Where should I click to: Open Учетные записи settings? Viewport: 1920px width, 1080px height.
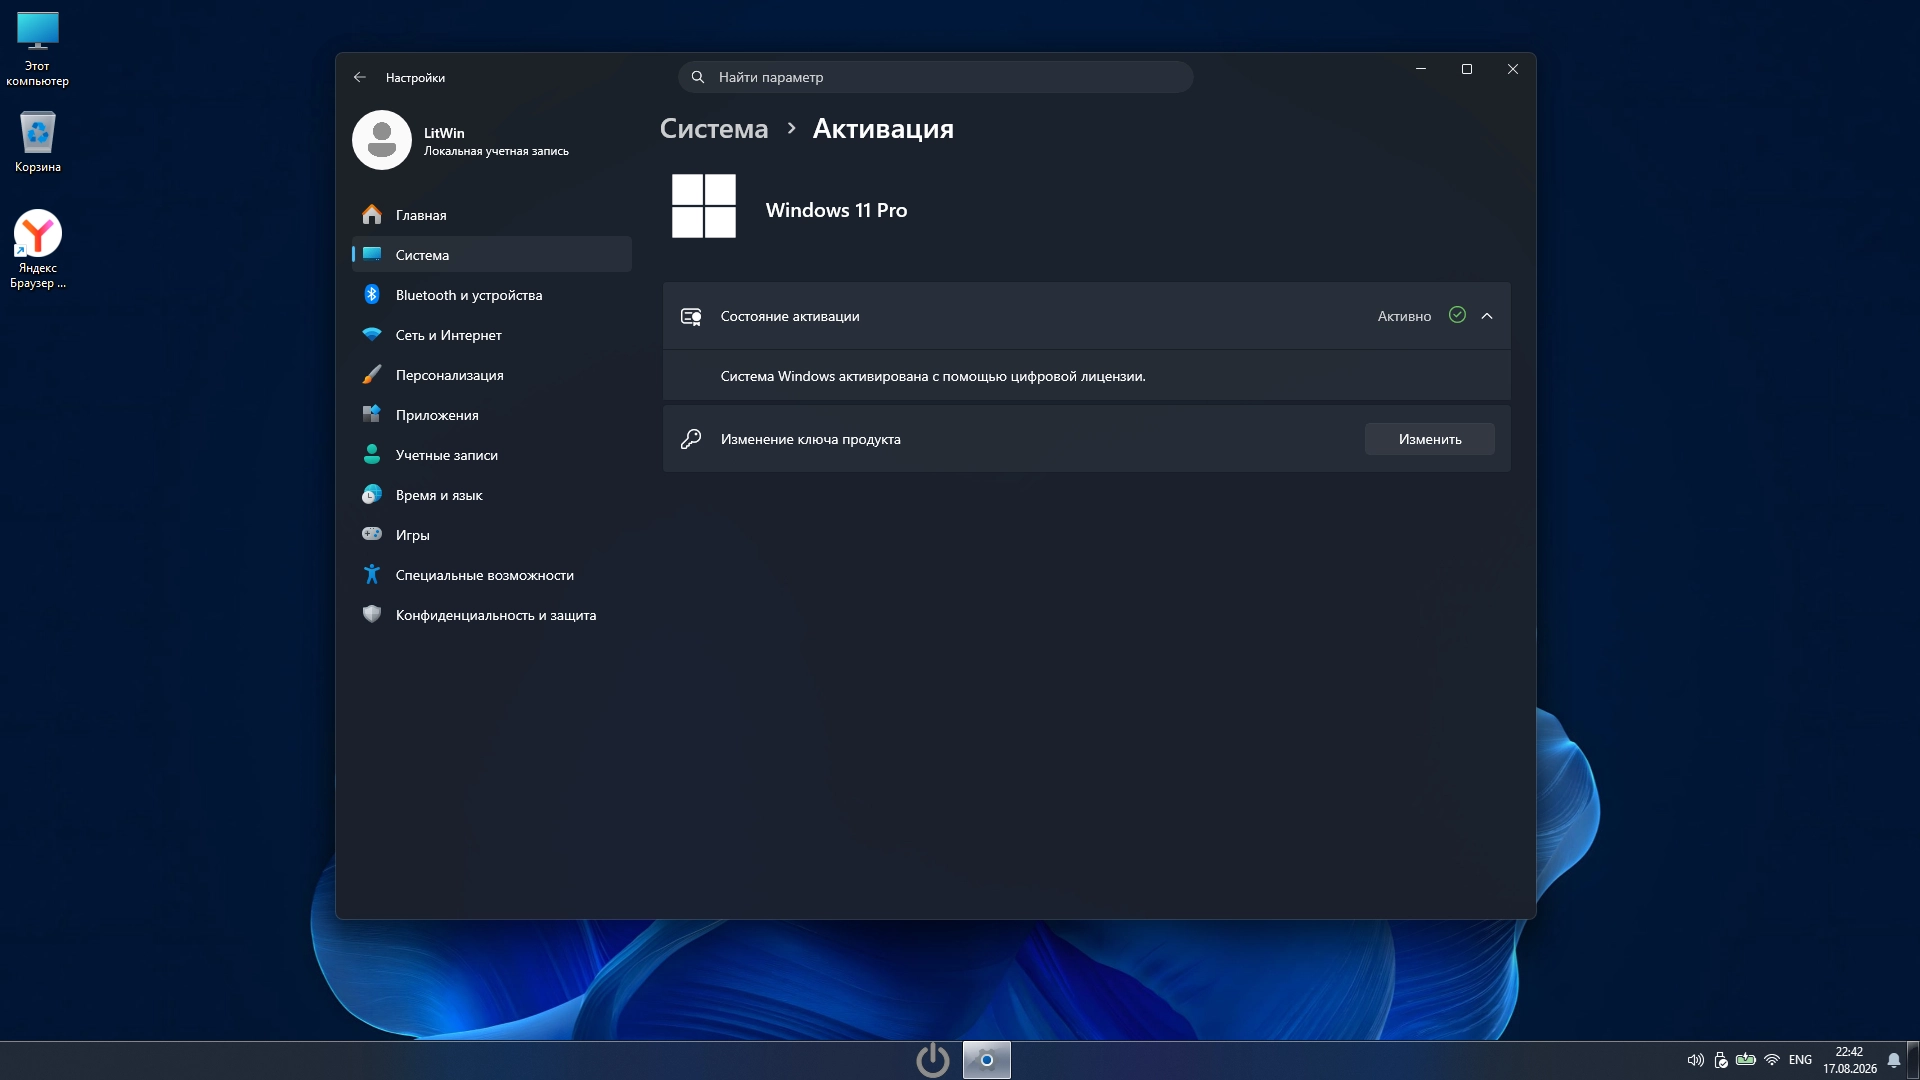tap(492, 455)
